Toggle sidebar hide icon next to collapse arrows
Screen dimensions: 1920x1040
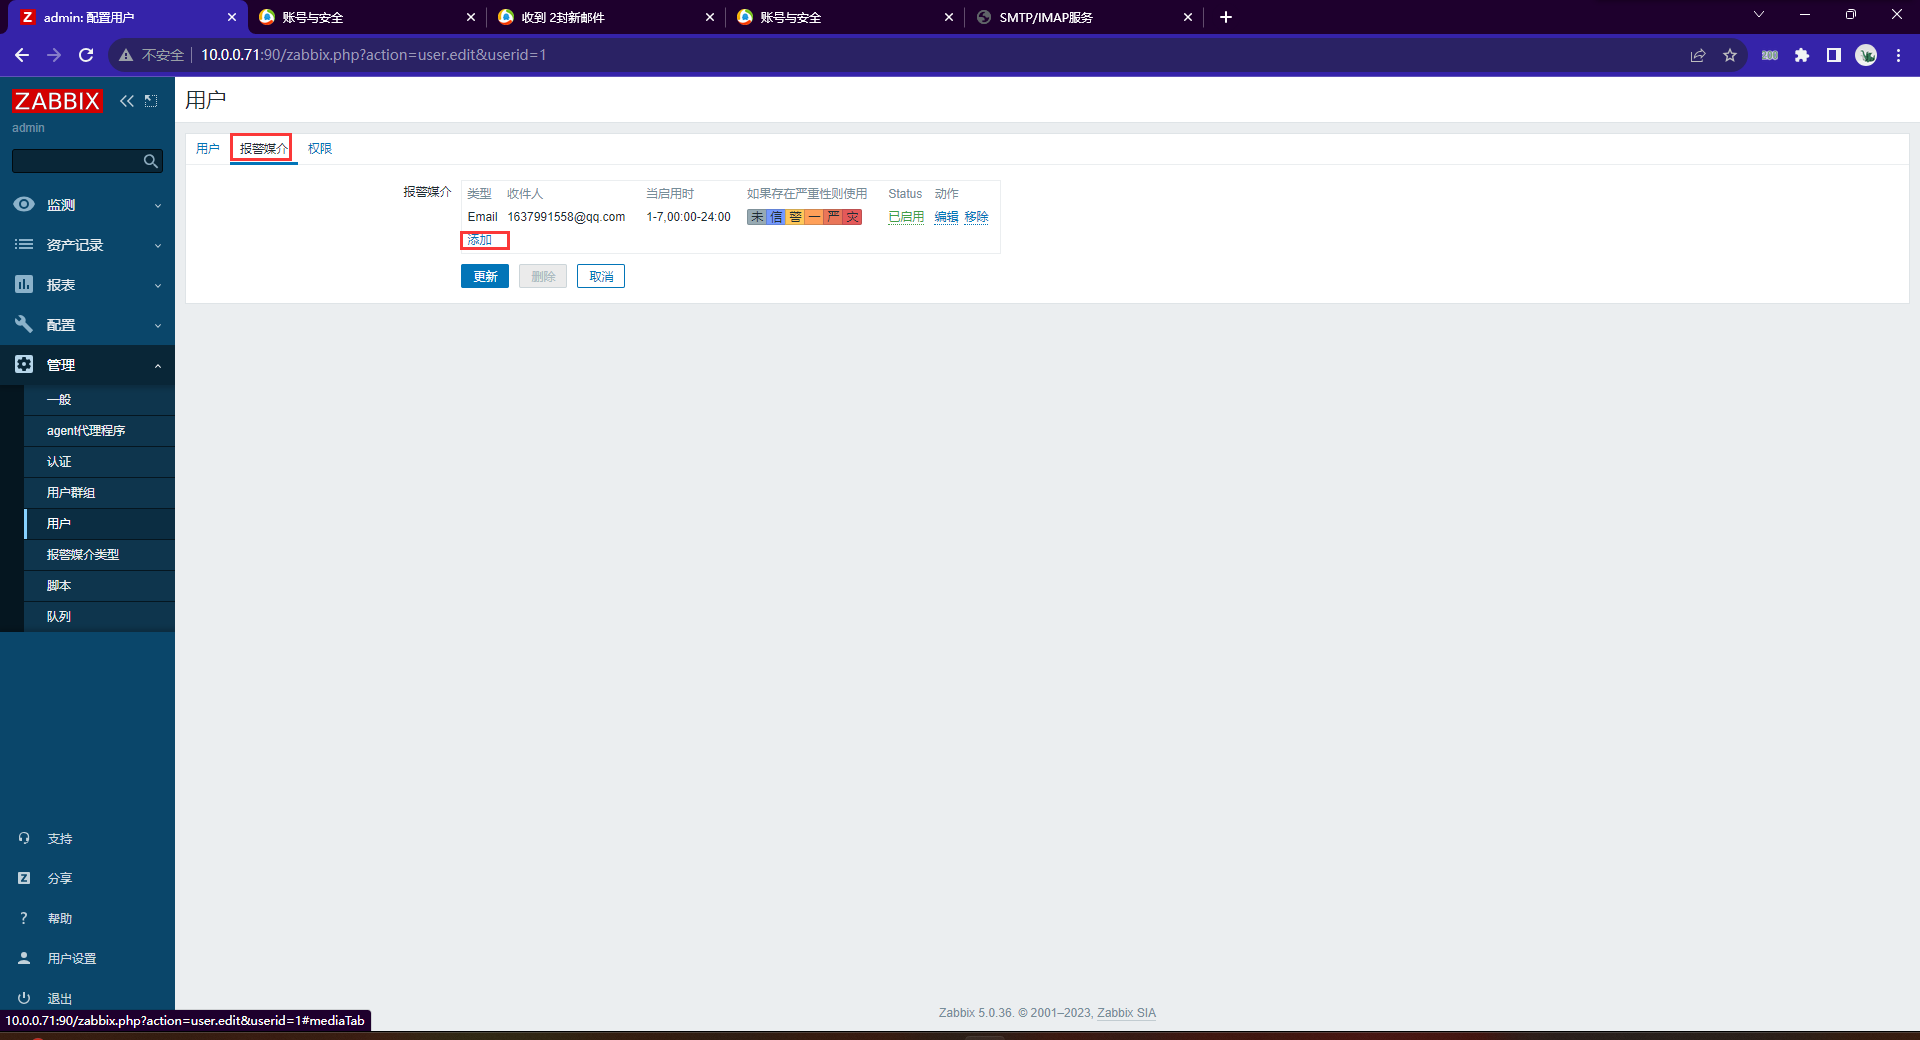151,101
